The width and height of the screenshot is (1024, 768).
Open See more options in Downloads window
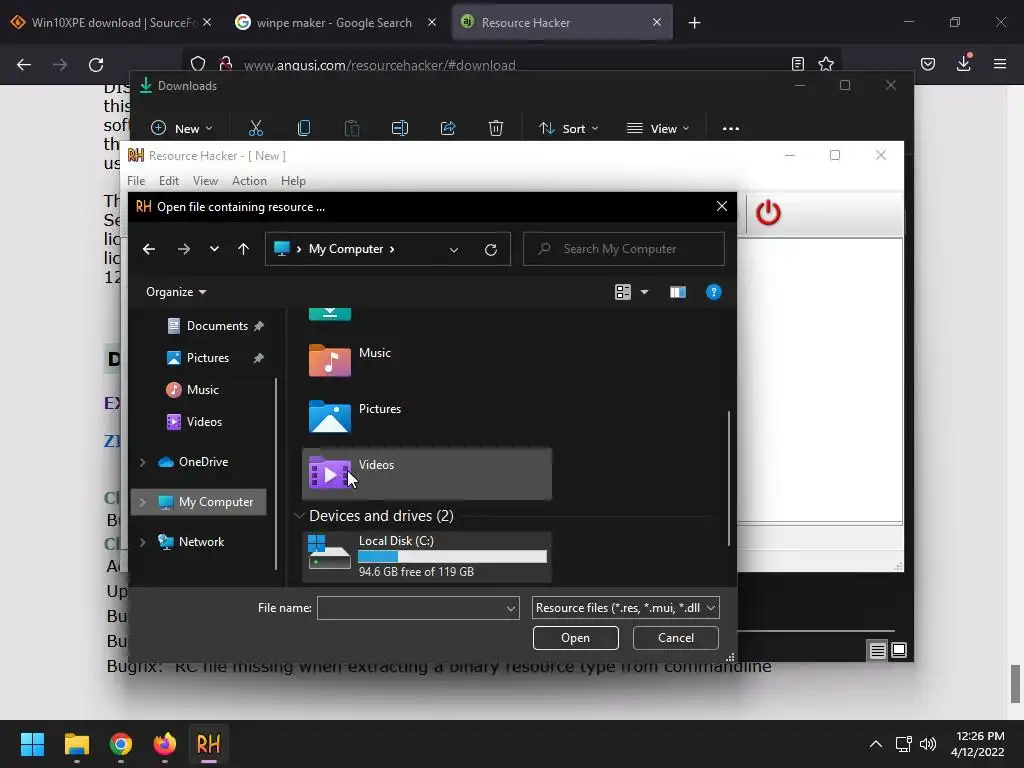(x=731, y=129)
